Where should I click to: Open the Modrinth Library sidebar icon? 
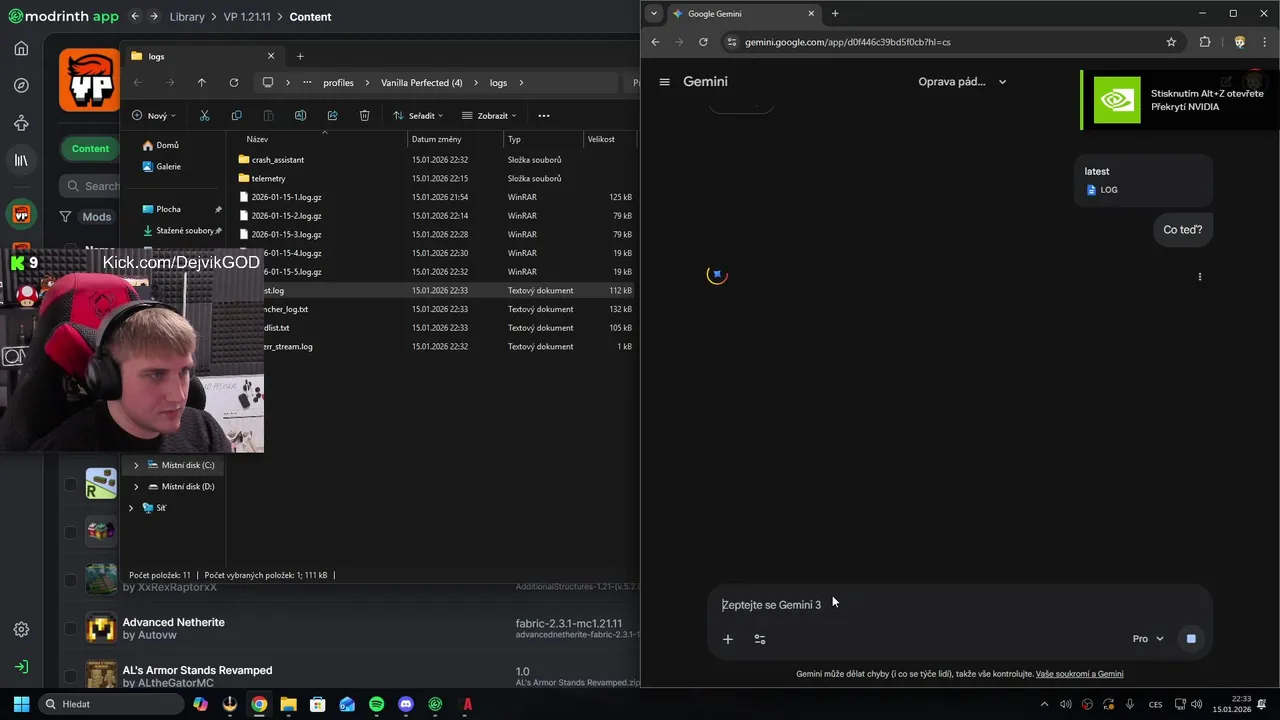(x=21, y=160)
